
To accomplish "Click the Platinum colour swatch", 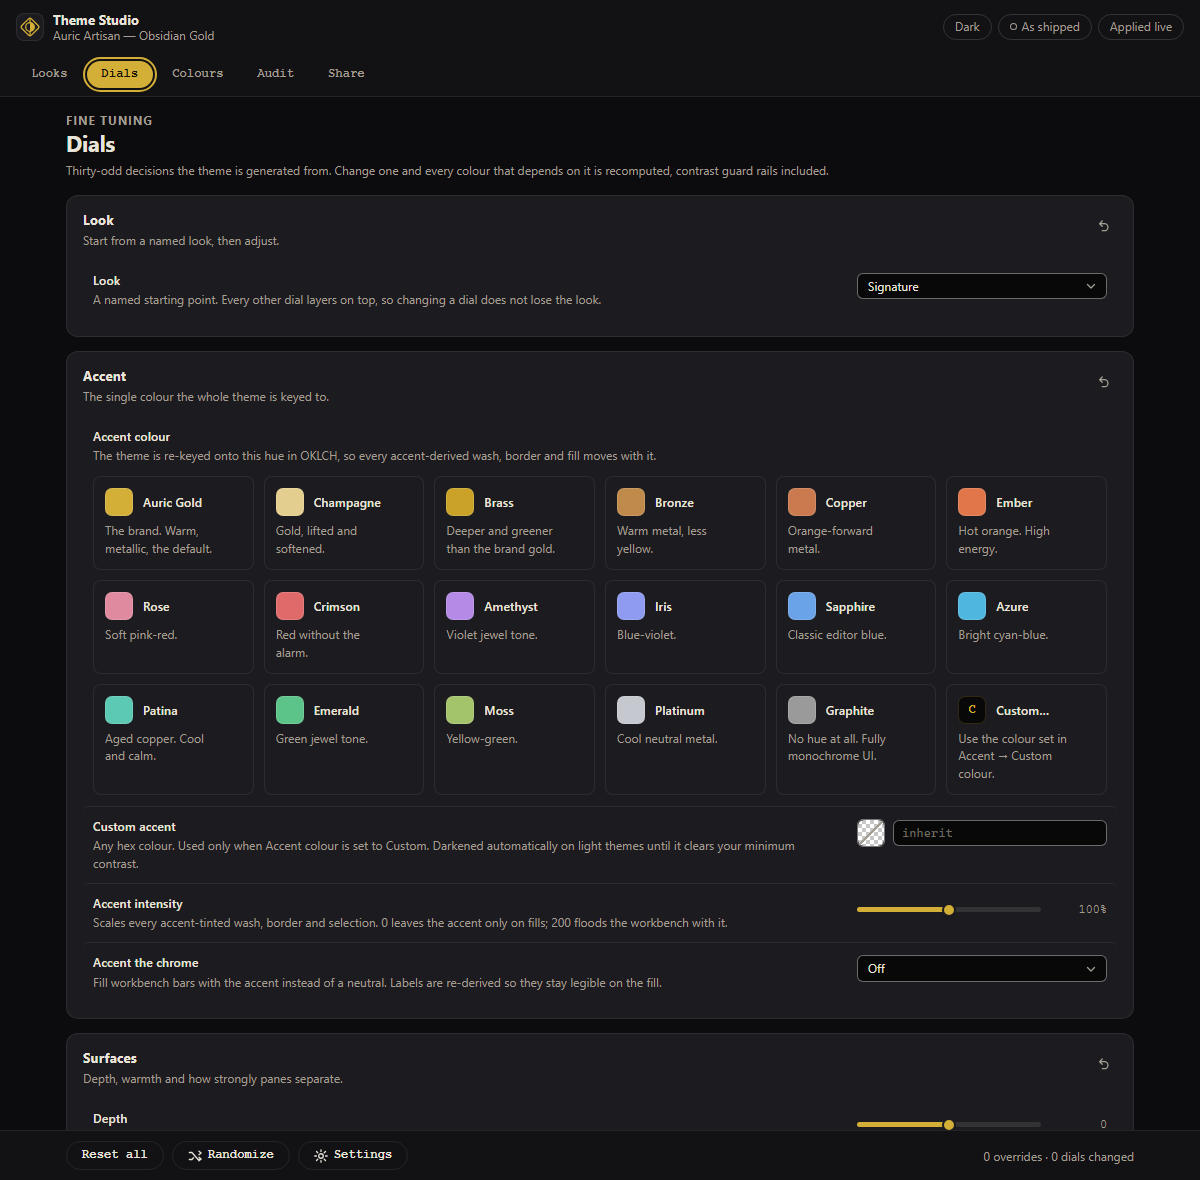I will pyautogui.click(x=631, y=710).
